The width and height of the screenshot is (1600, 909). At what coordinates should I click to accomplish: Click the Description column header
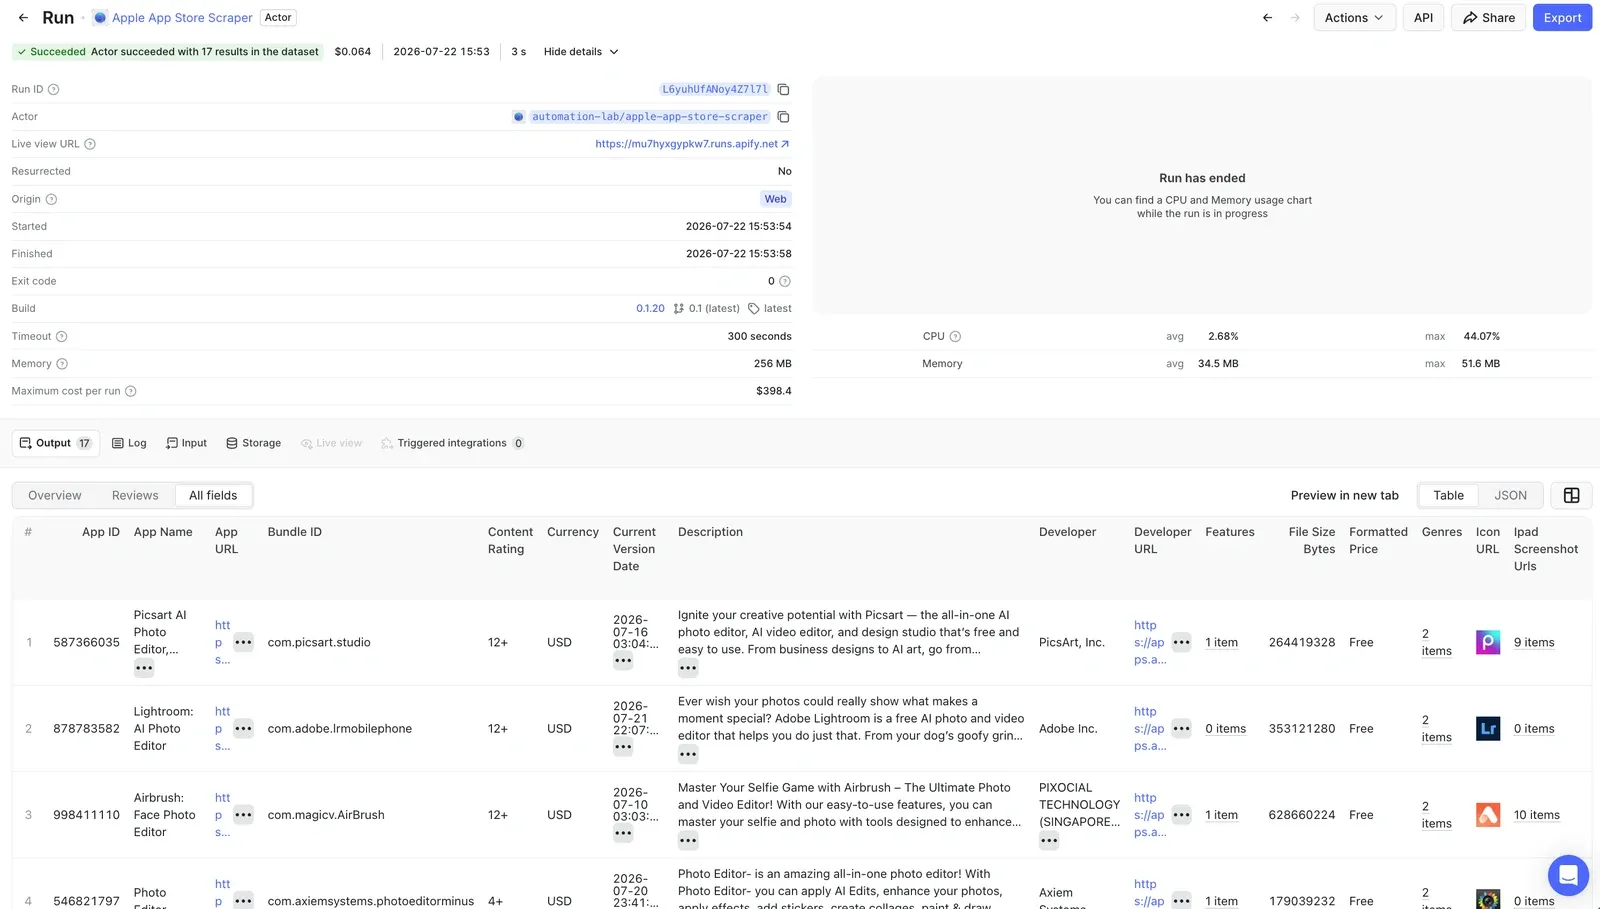pos(710,532)
